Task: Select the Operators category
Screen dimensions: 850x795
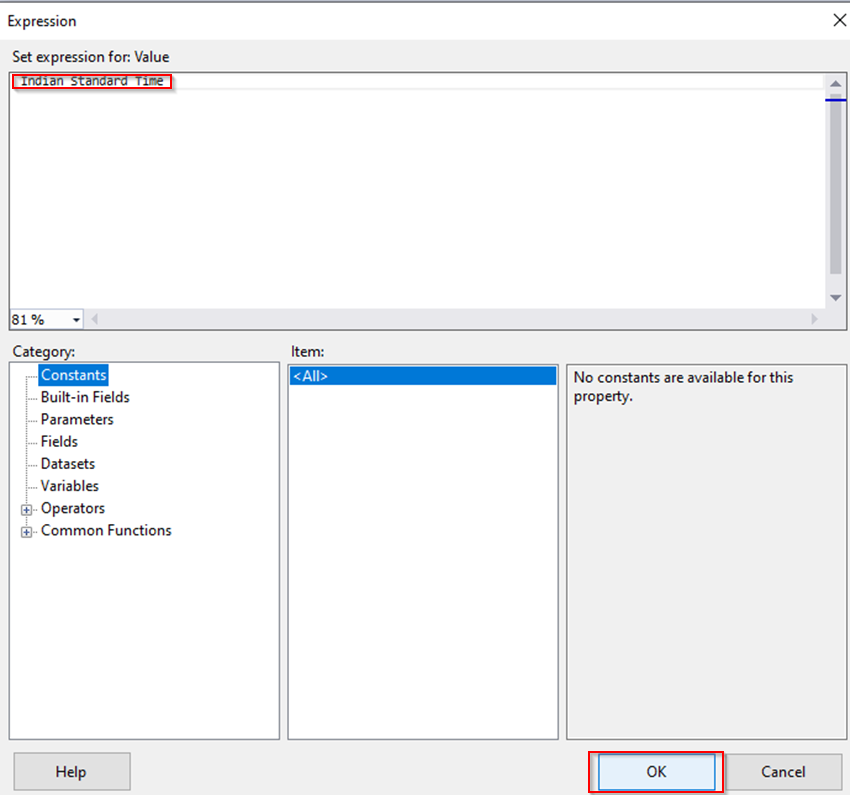Action: click(73, 508)
